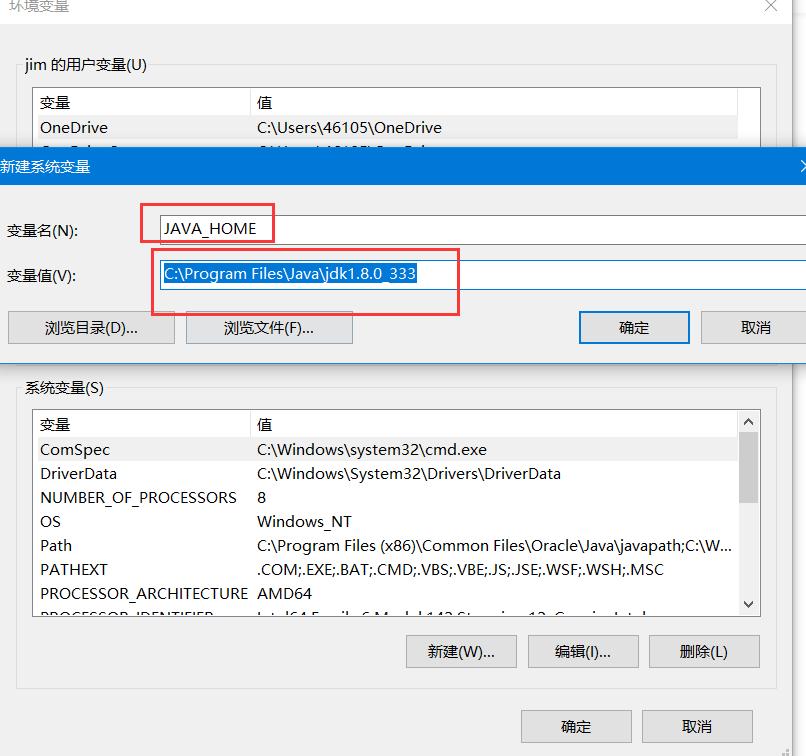Click the bottom 确定 to apply changes
Screen dimensions: 806x756
click(576, 726)
